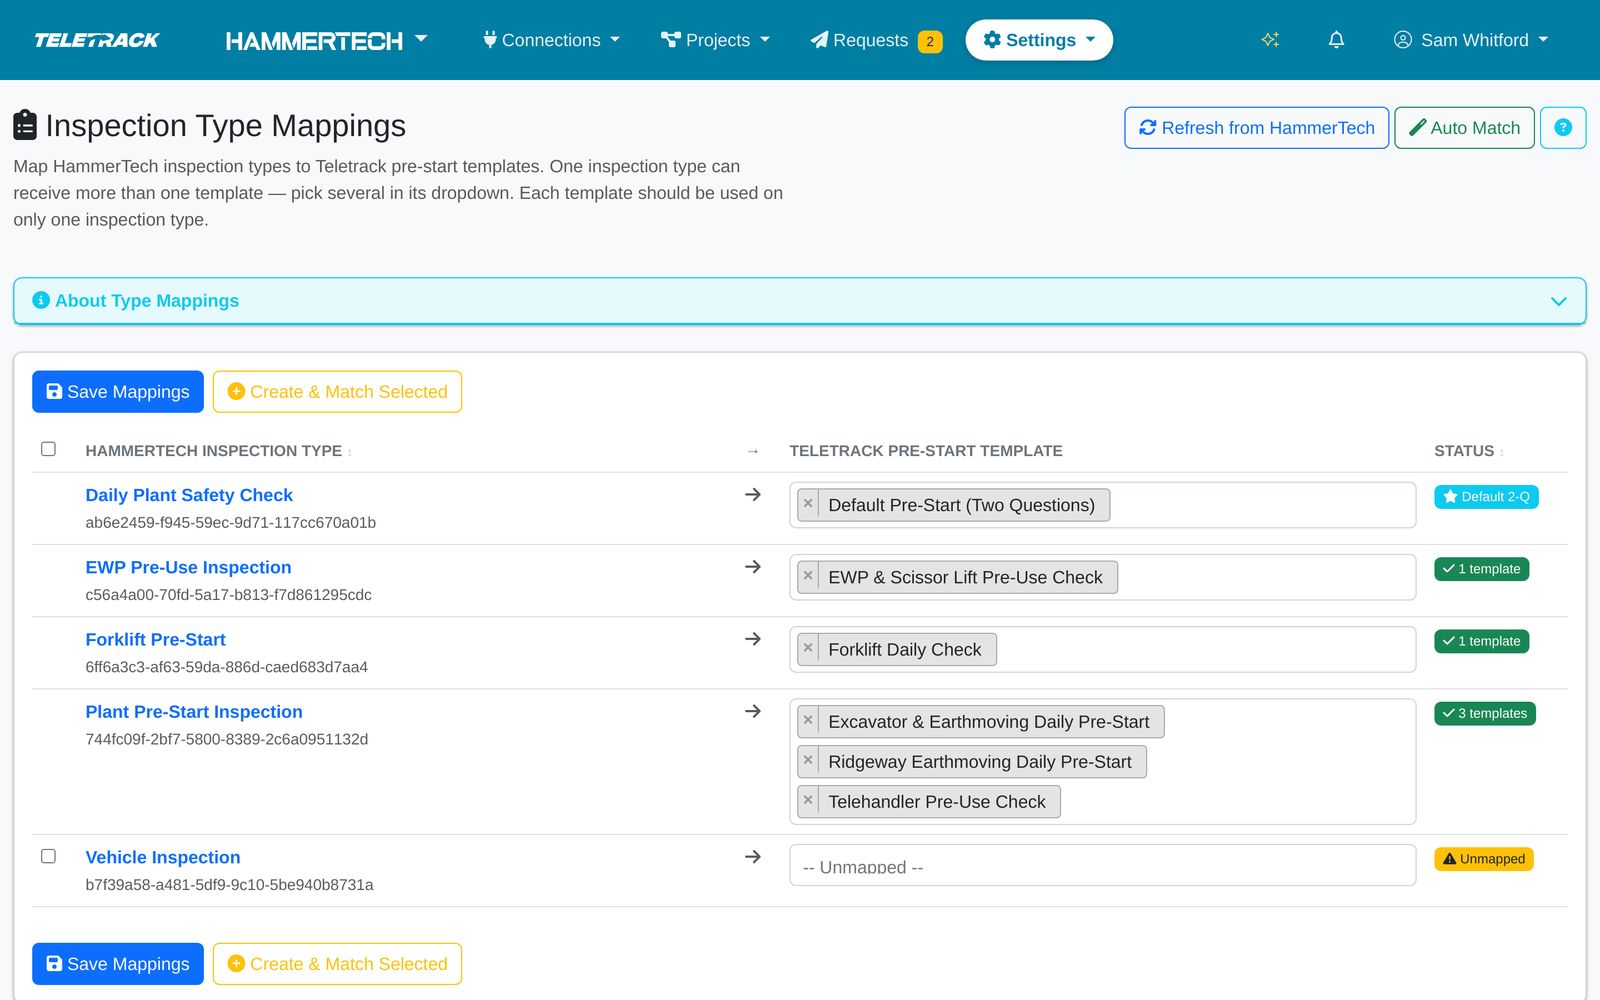Open the Settings menu
The image size is (1600, 1000).
1039,40
